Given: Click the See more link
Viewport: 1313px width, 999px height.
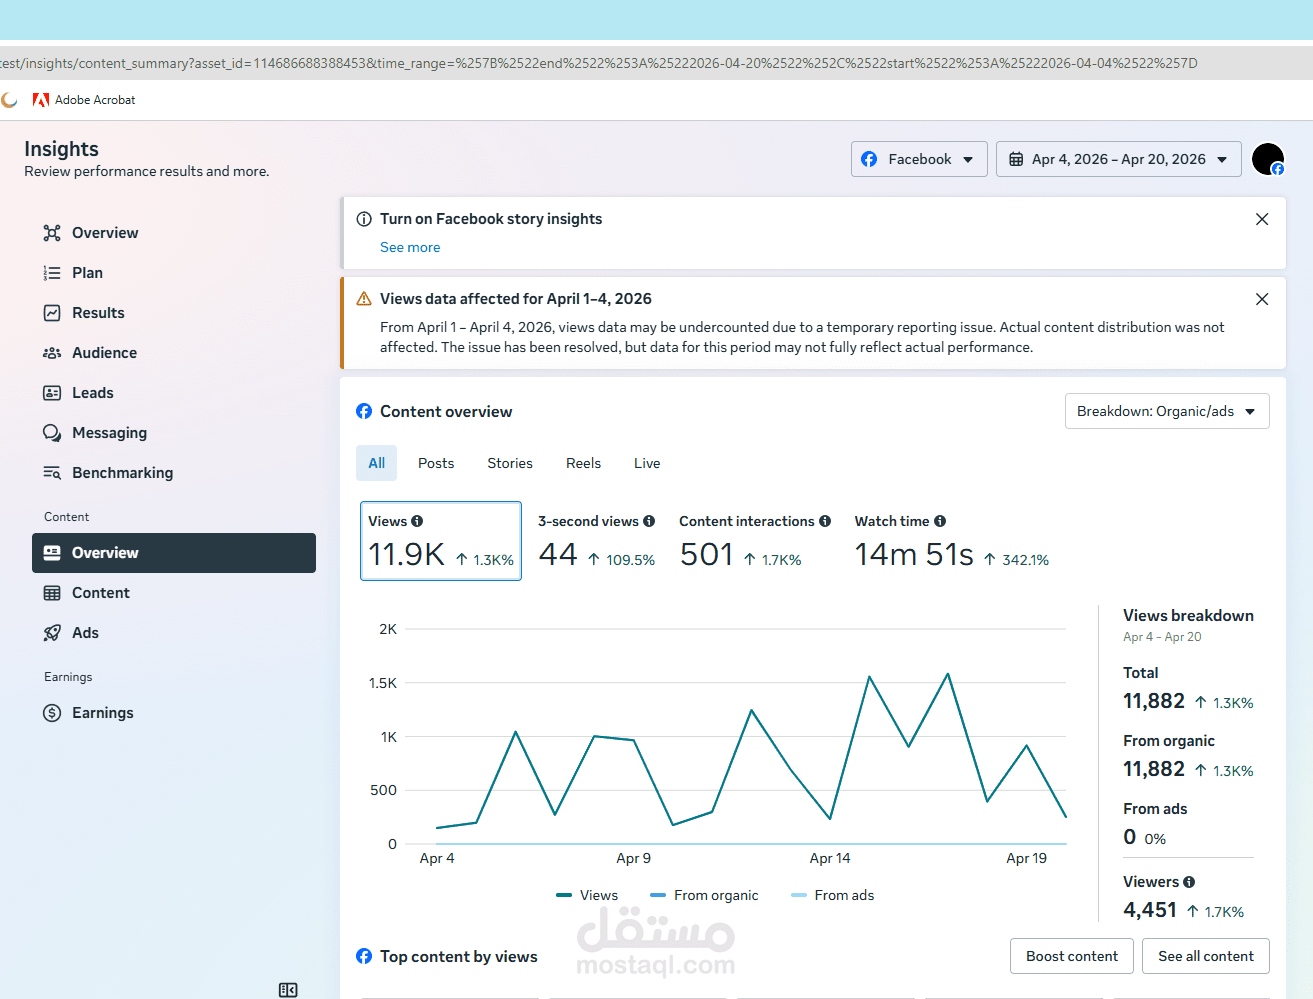Looking at the screenshot, I should (x=410, y=247).
